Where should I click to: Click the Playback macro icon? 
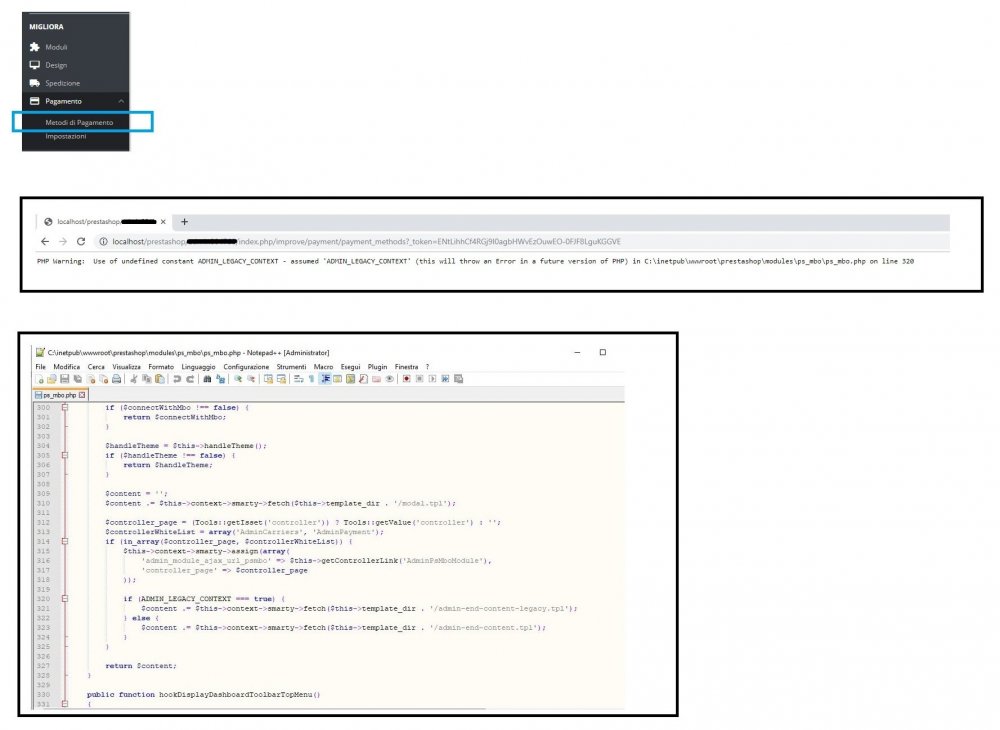pos(432,379)
